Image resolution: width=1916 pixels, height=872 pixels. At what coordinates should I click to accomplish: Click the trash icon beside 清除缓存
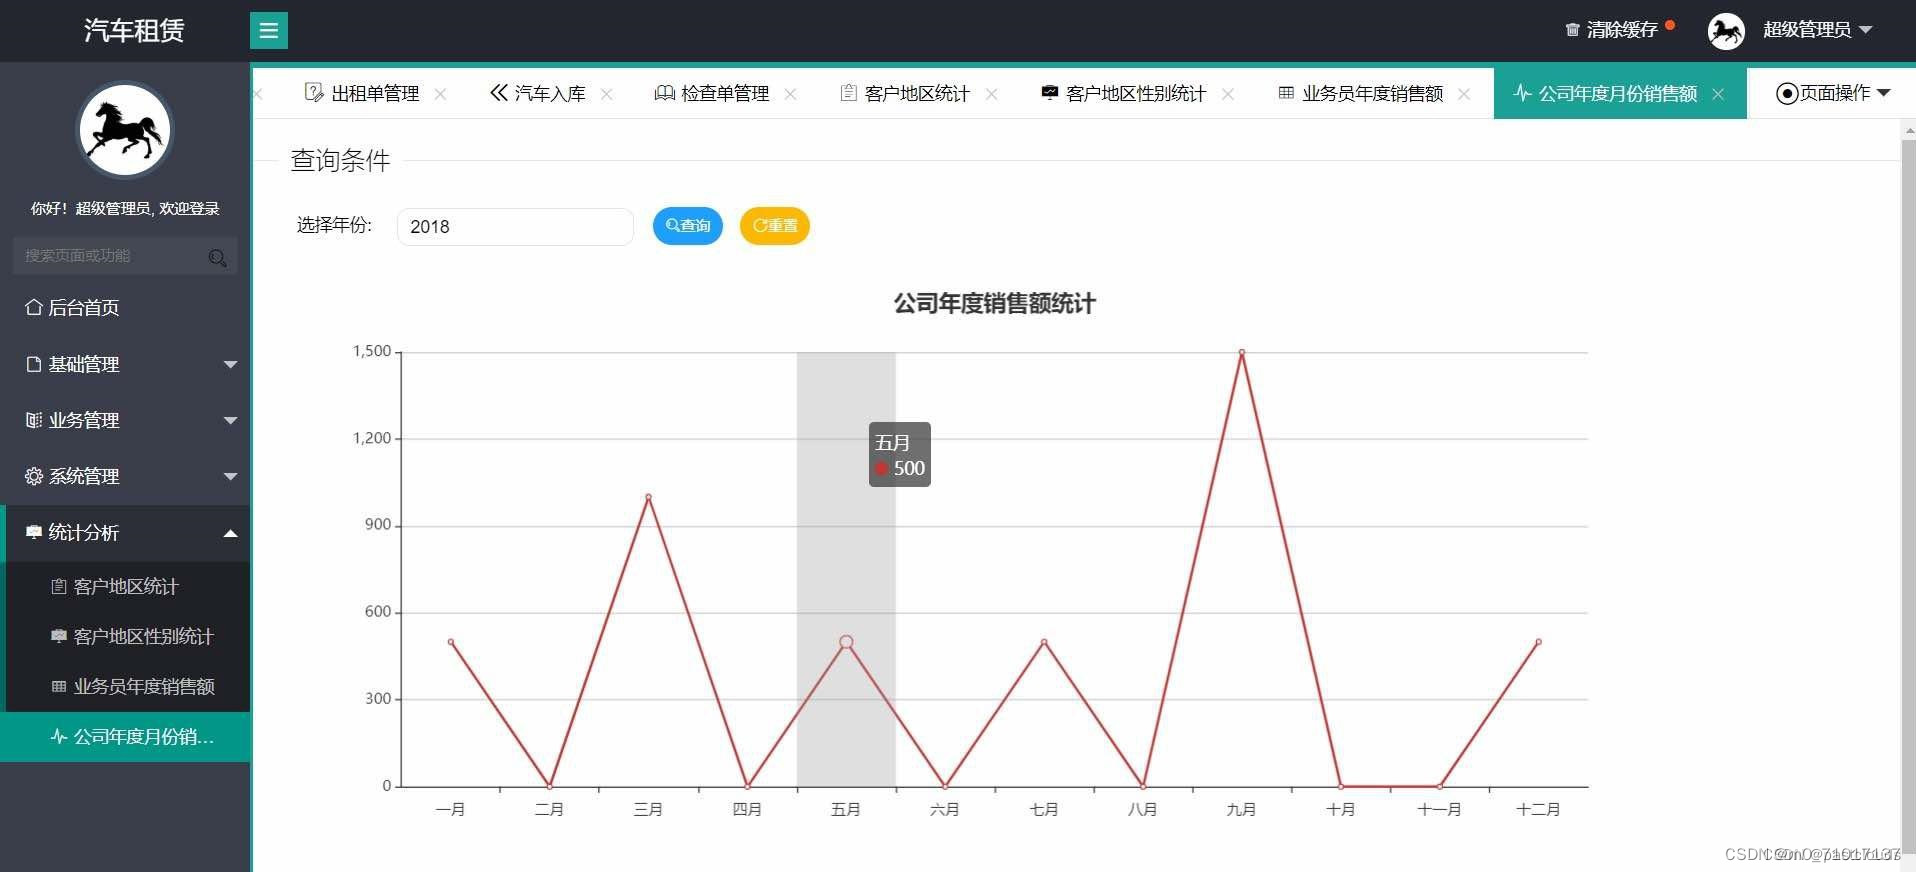point(1572,30)
